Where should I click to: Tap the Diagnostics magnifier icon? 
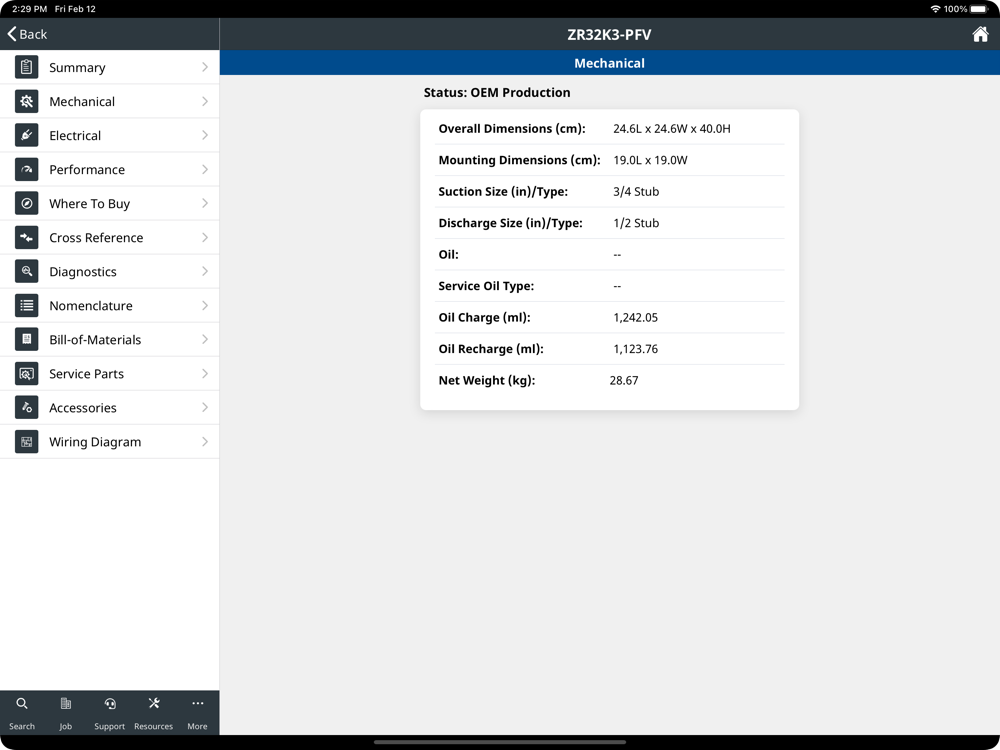[26, 271]
